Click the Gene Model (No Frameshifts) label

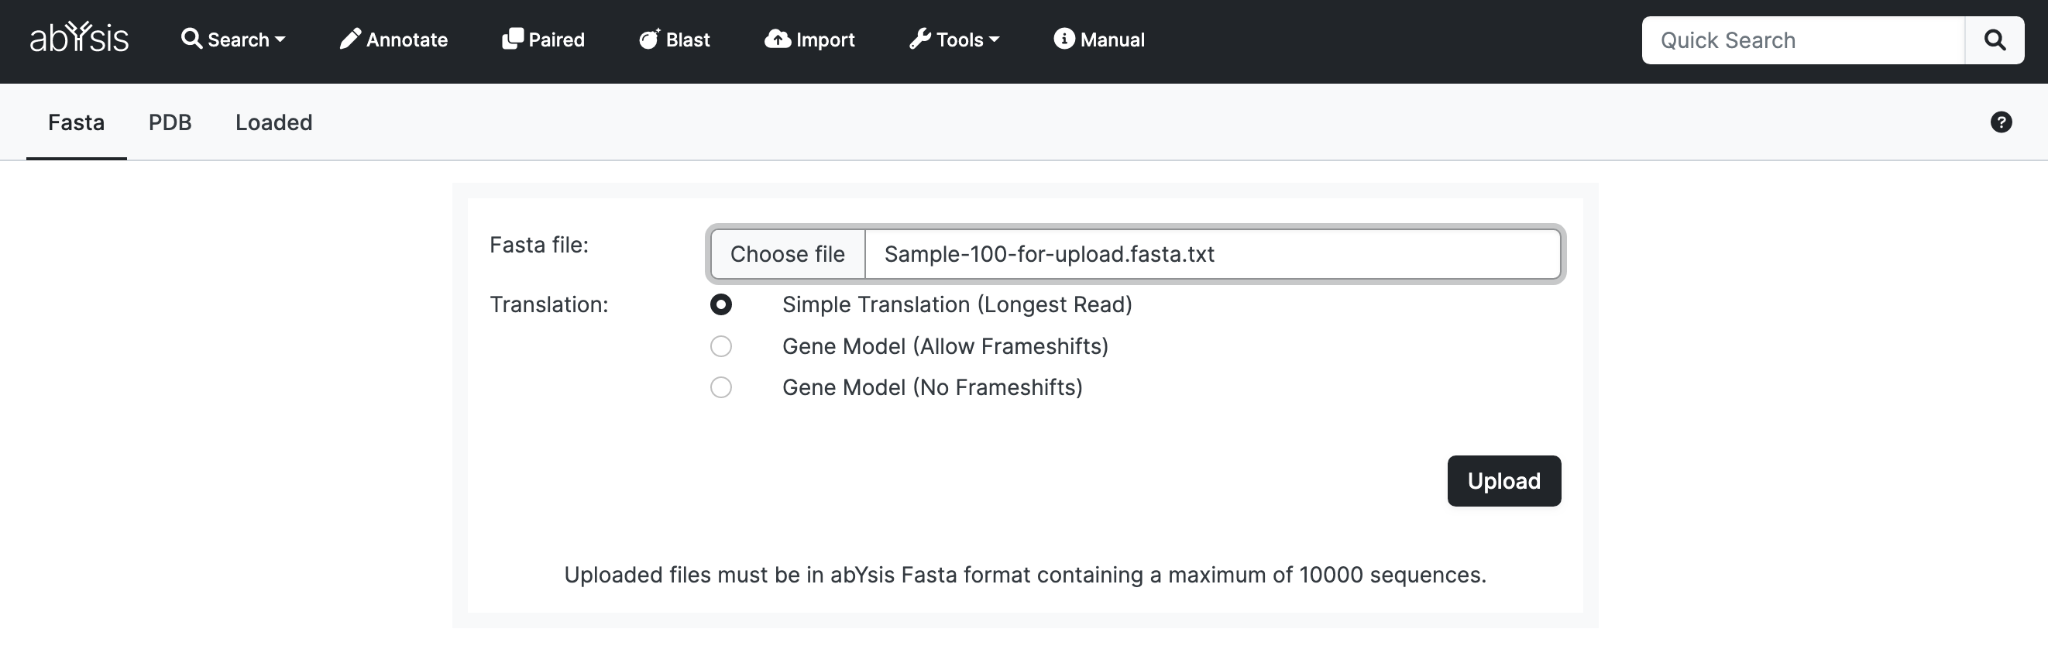[932, 388]
